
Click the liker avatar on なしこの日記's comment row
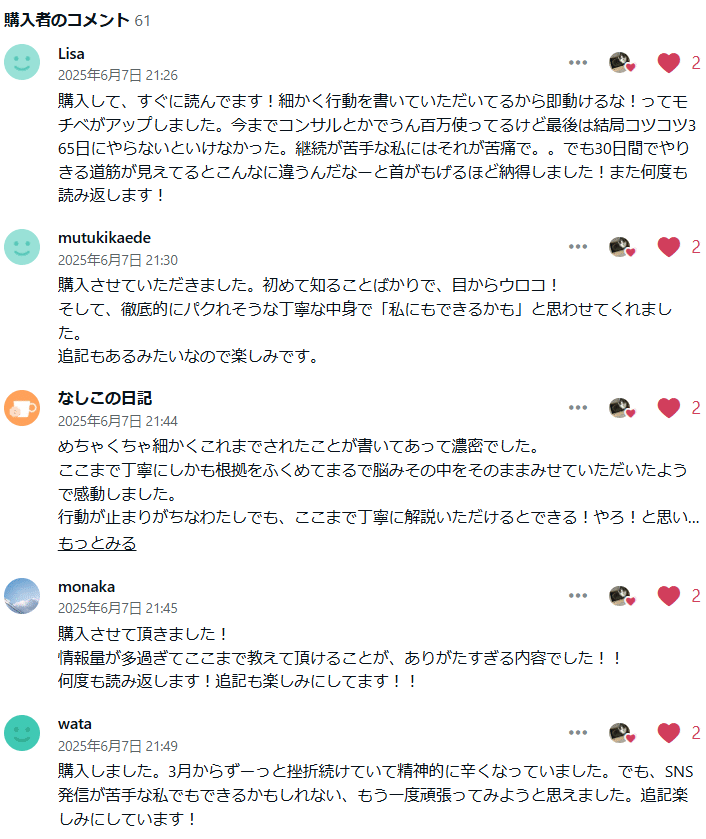[x=620, y=407]
